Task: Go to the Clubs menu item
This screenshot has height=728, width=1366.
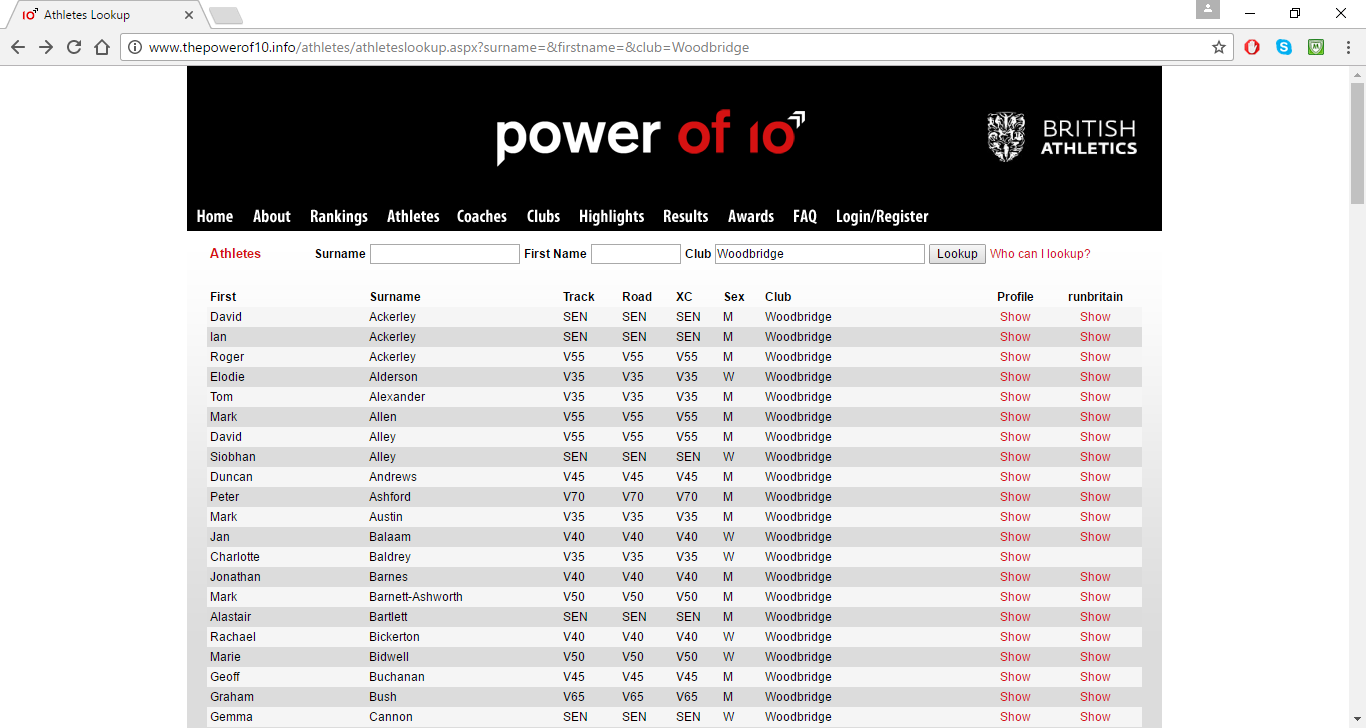Action: tap(543, 216)
